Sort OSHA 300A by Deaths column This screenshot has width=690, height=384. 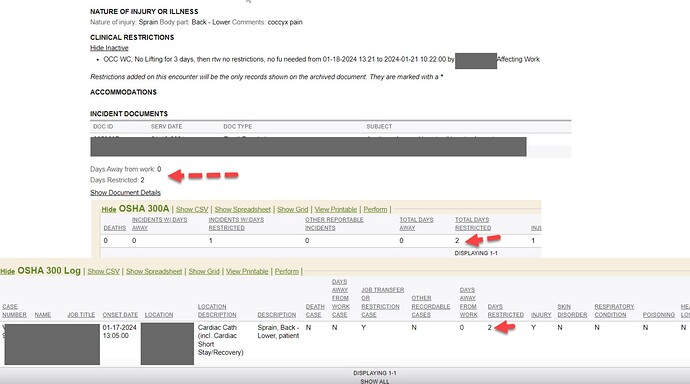[115, 228]
